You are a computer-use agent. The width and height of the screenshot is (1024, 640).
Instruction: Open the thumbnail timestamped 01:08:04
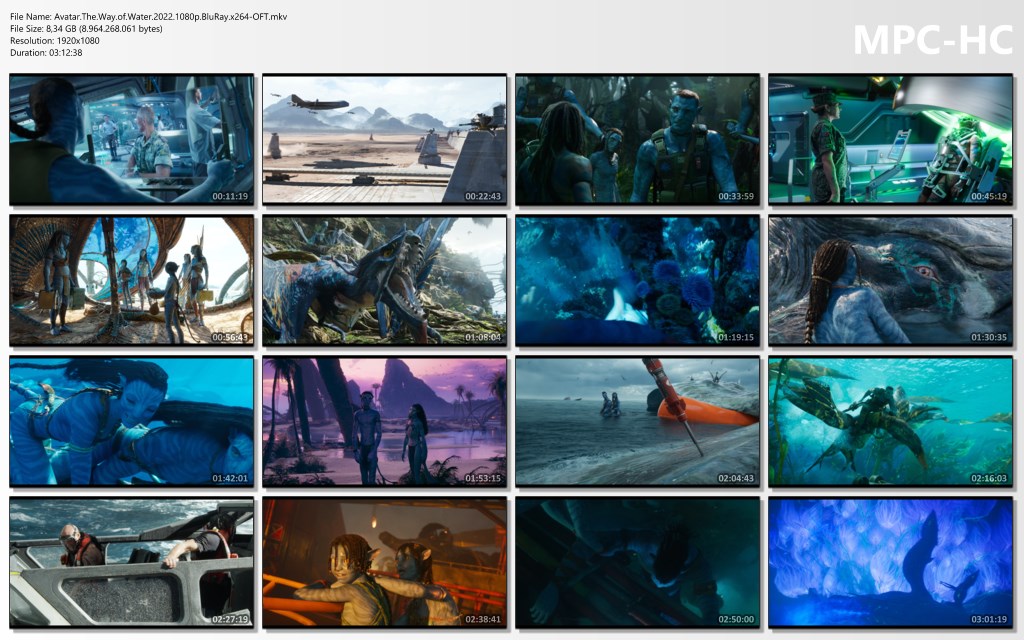pos(385,281)
